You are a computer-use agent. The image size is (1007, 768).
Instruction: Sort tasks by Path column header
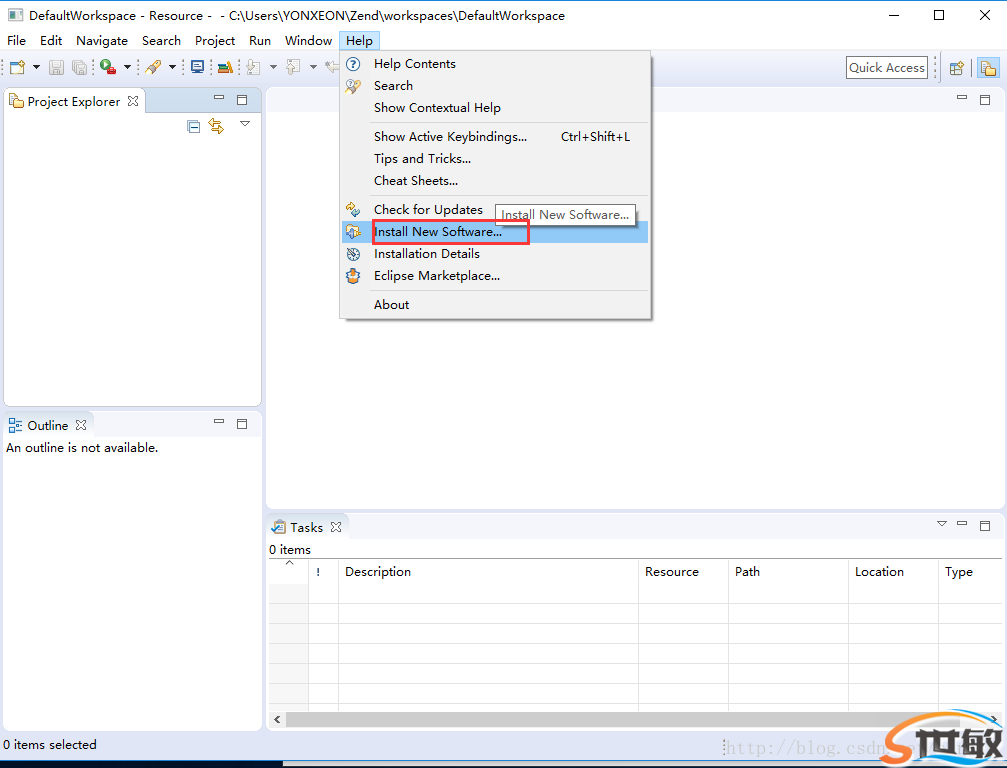tap(788, 572)
